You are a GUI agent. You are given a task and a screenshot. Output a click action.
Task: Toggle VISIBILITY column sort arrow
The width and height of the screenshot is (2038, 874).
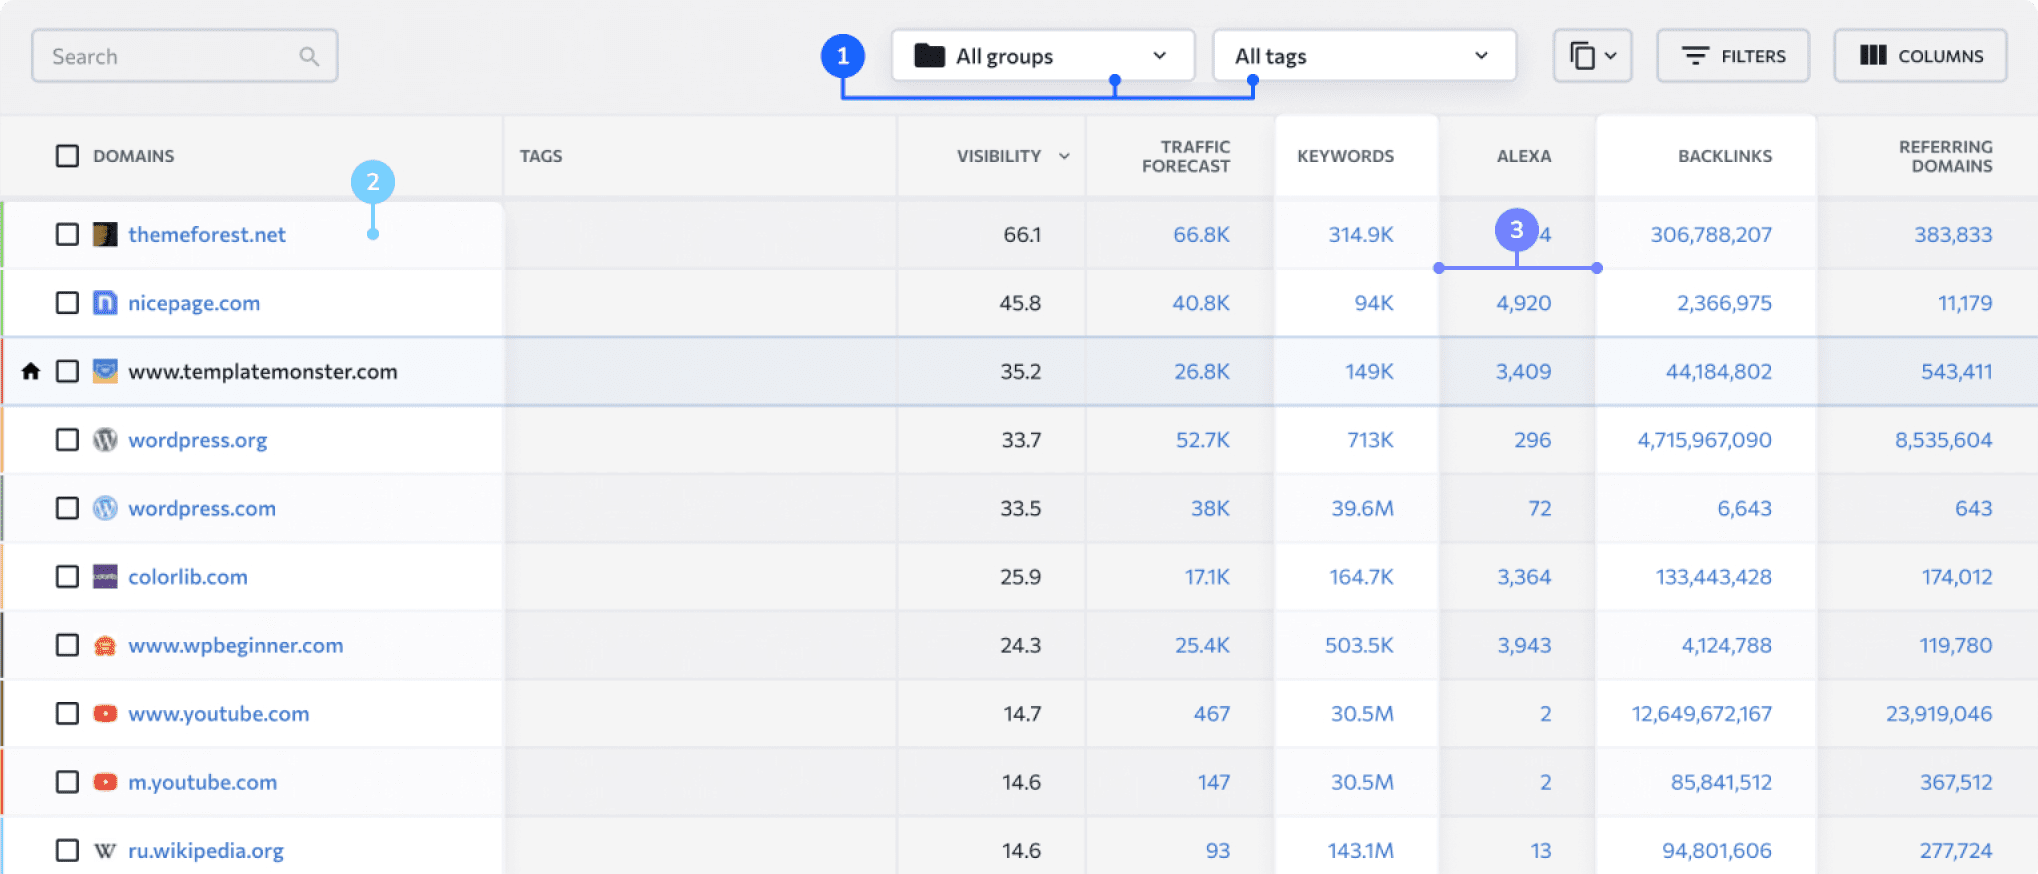coord(1064,156)
